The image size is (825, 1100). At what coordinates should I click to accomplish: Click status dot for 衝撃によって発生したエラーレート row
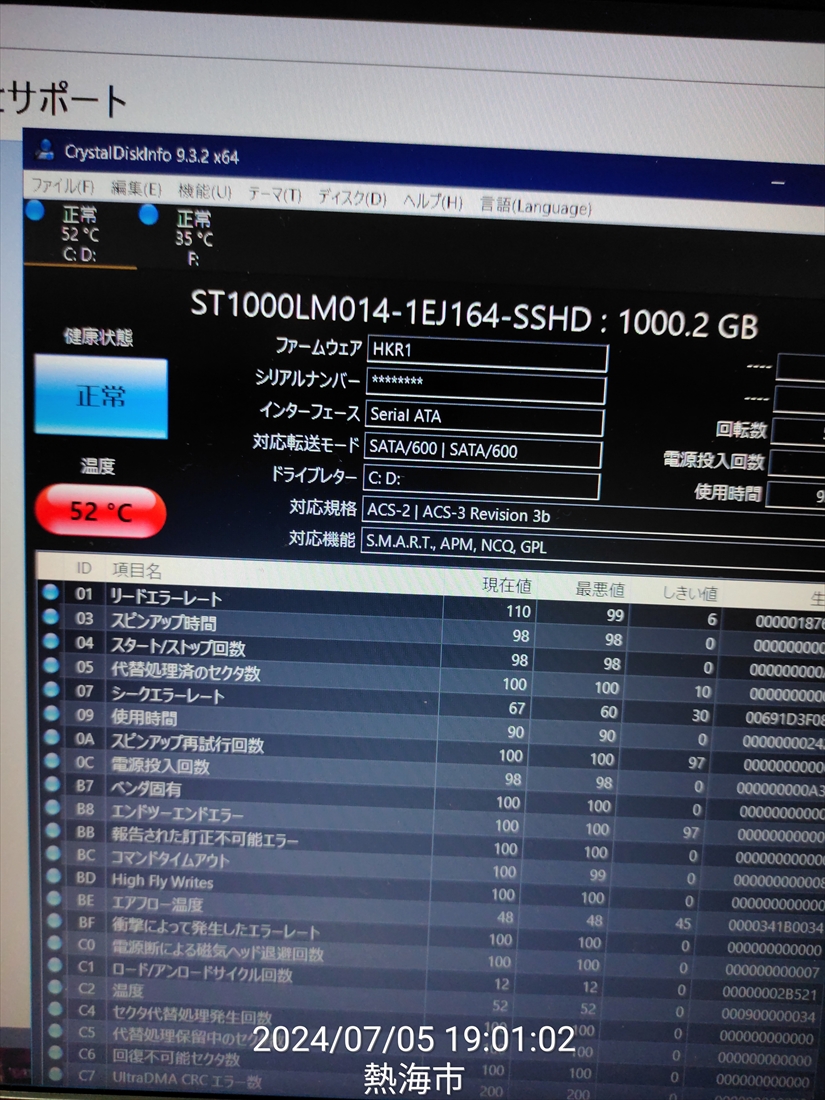(x=54, y=921)
